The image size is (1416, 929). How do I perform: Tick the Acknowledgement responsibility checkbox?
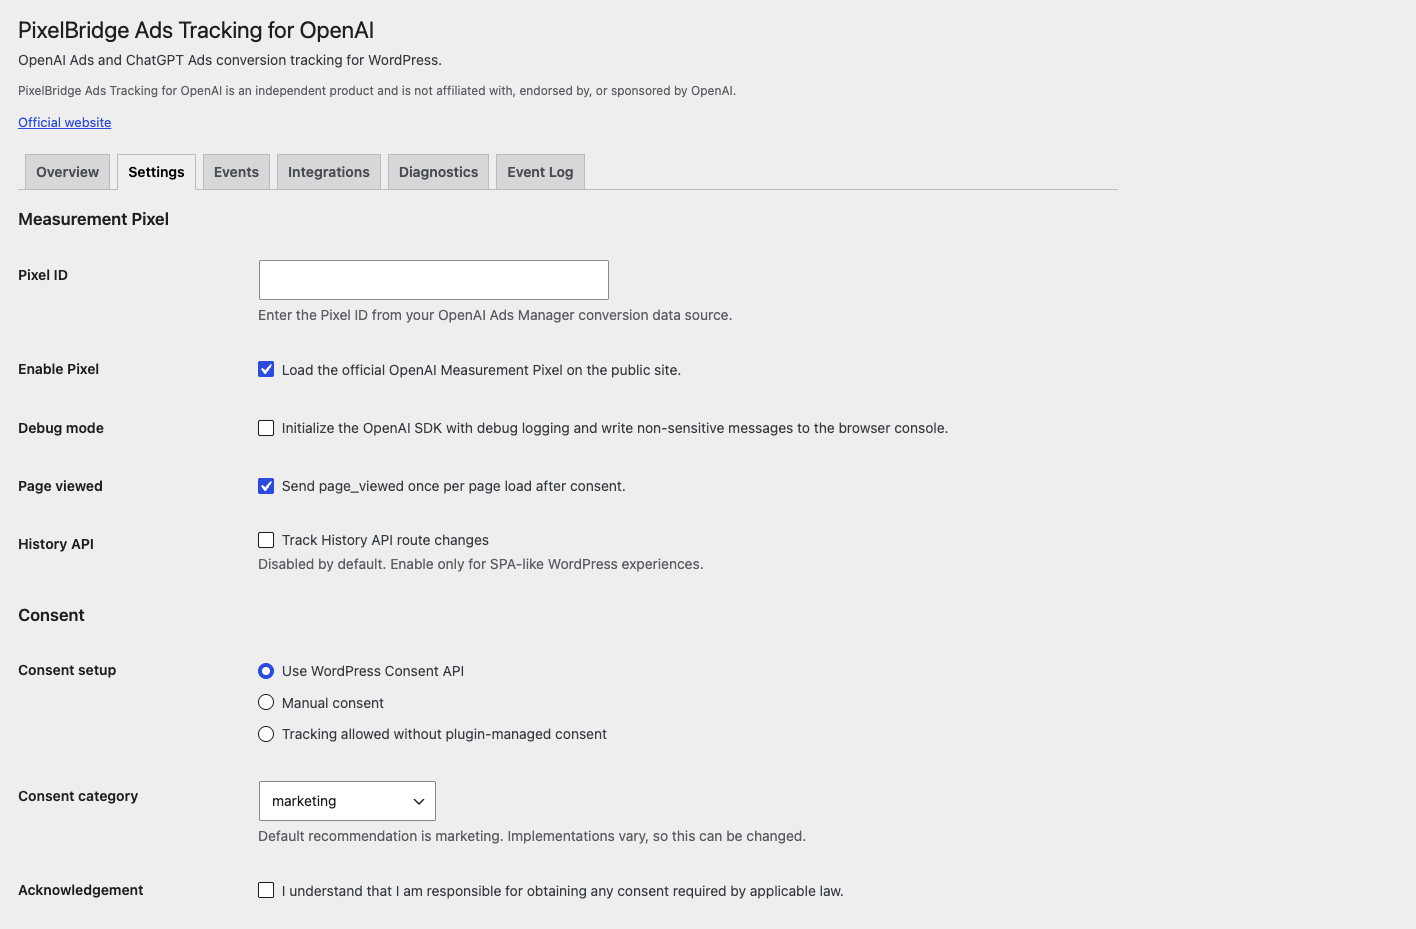coord(266,890)
